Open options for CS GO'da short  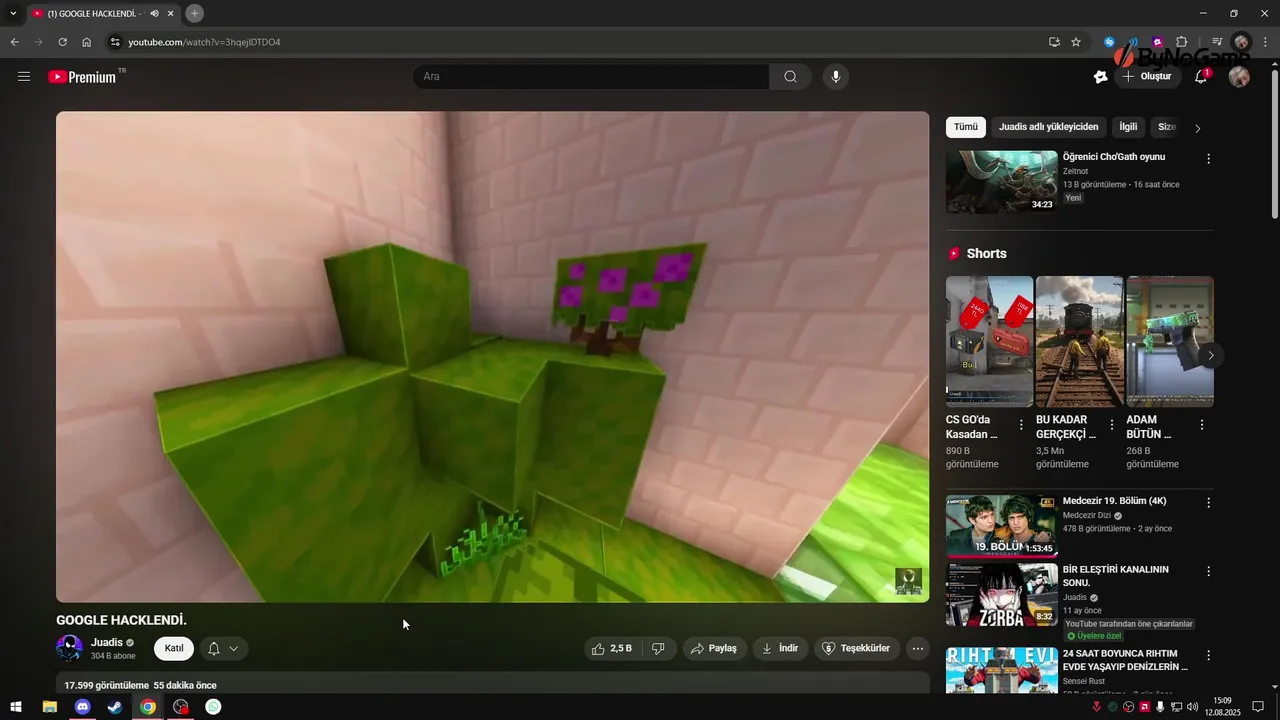point(1021,425)
